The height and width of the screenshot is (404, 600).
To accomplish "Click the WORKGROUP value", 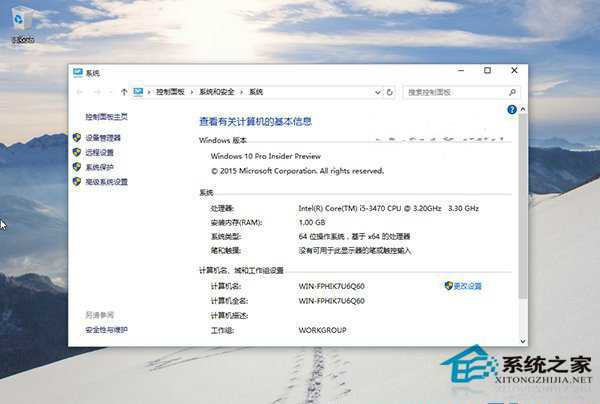I will pyautogui.click(x=322, y=330).
